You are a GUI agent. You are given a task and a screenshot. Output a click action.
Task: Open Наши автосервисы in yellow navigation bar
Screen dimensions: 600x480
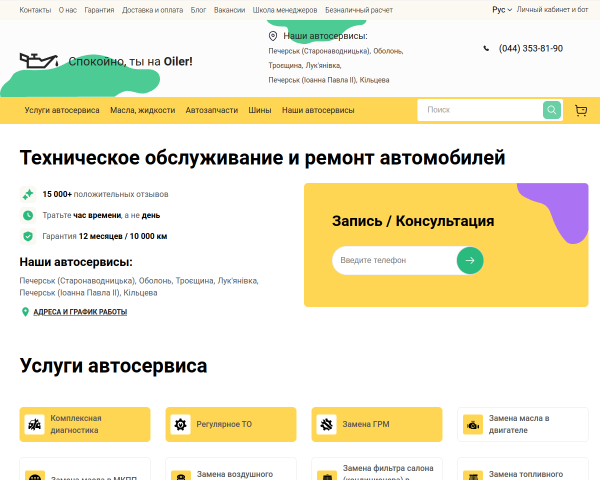click(318, 110)
